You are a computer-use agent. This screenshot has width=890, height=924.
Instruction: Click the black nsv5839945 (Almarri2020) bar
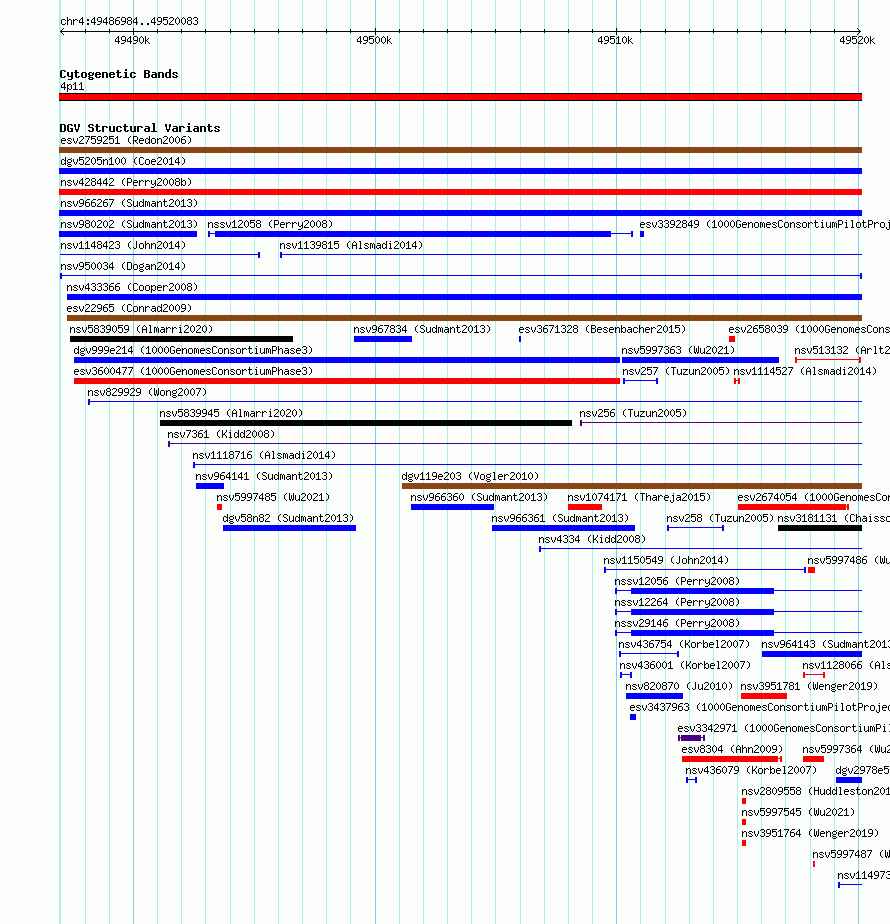pyautogui.click(x=365, y=423)
